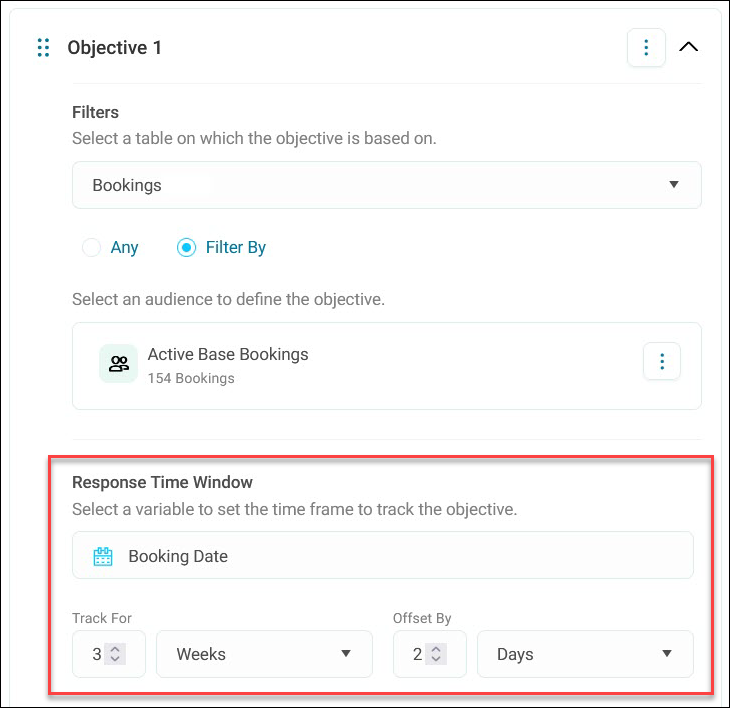The height and width of the screenshot is (708, 730).
Task: Click the Active Base Bookings audience icon
Action: (x=119, y=364)
